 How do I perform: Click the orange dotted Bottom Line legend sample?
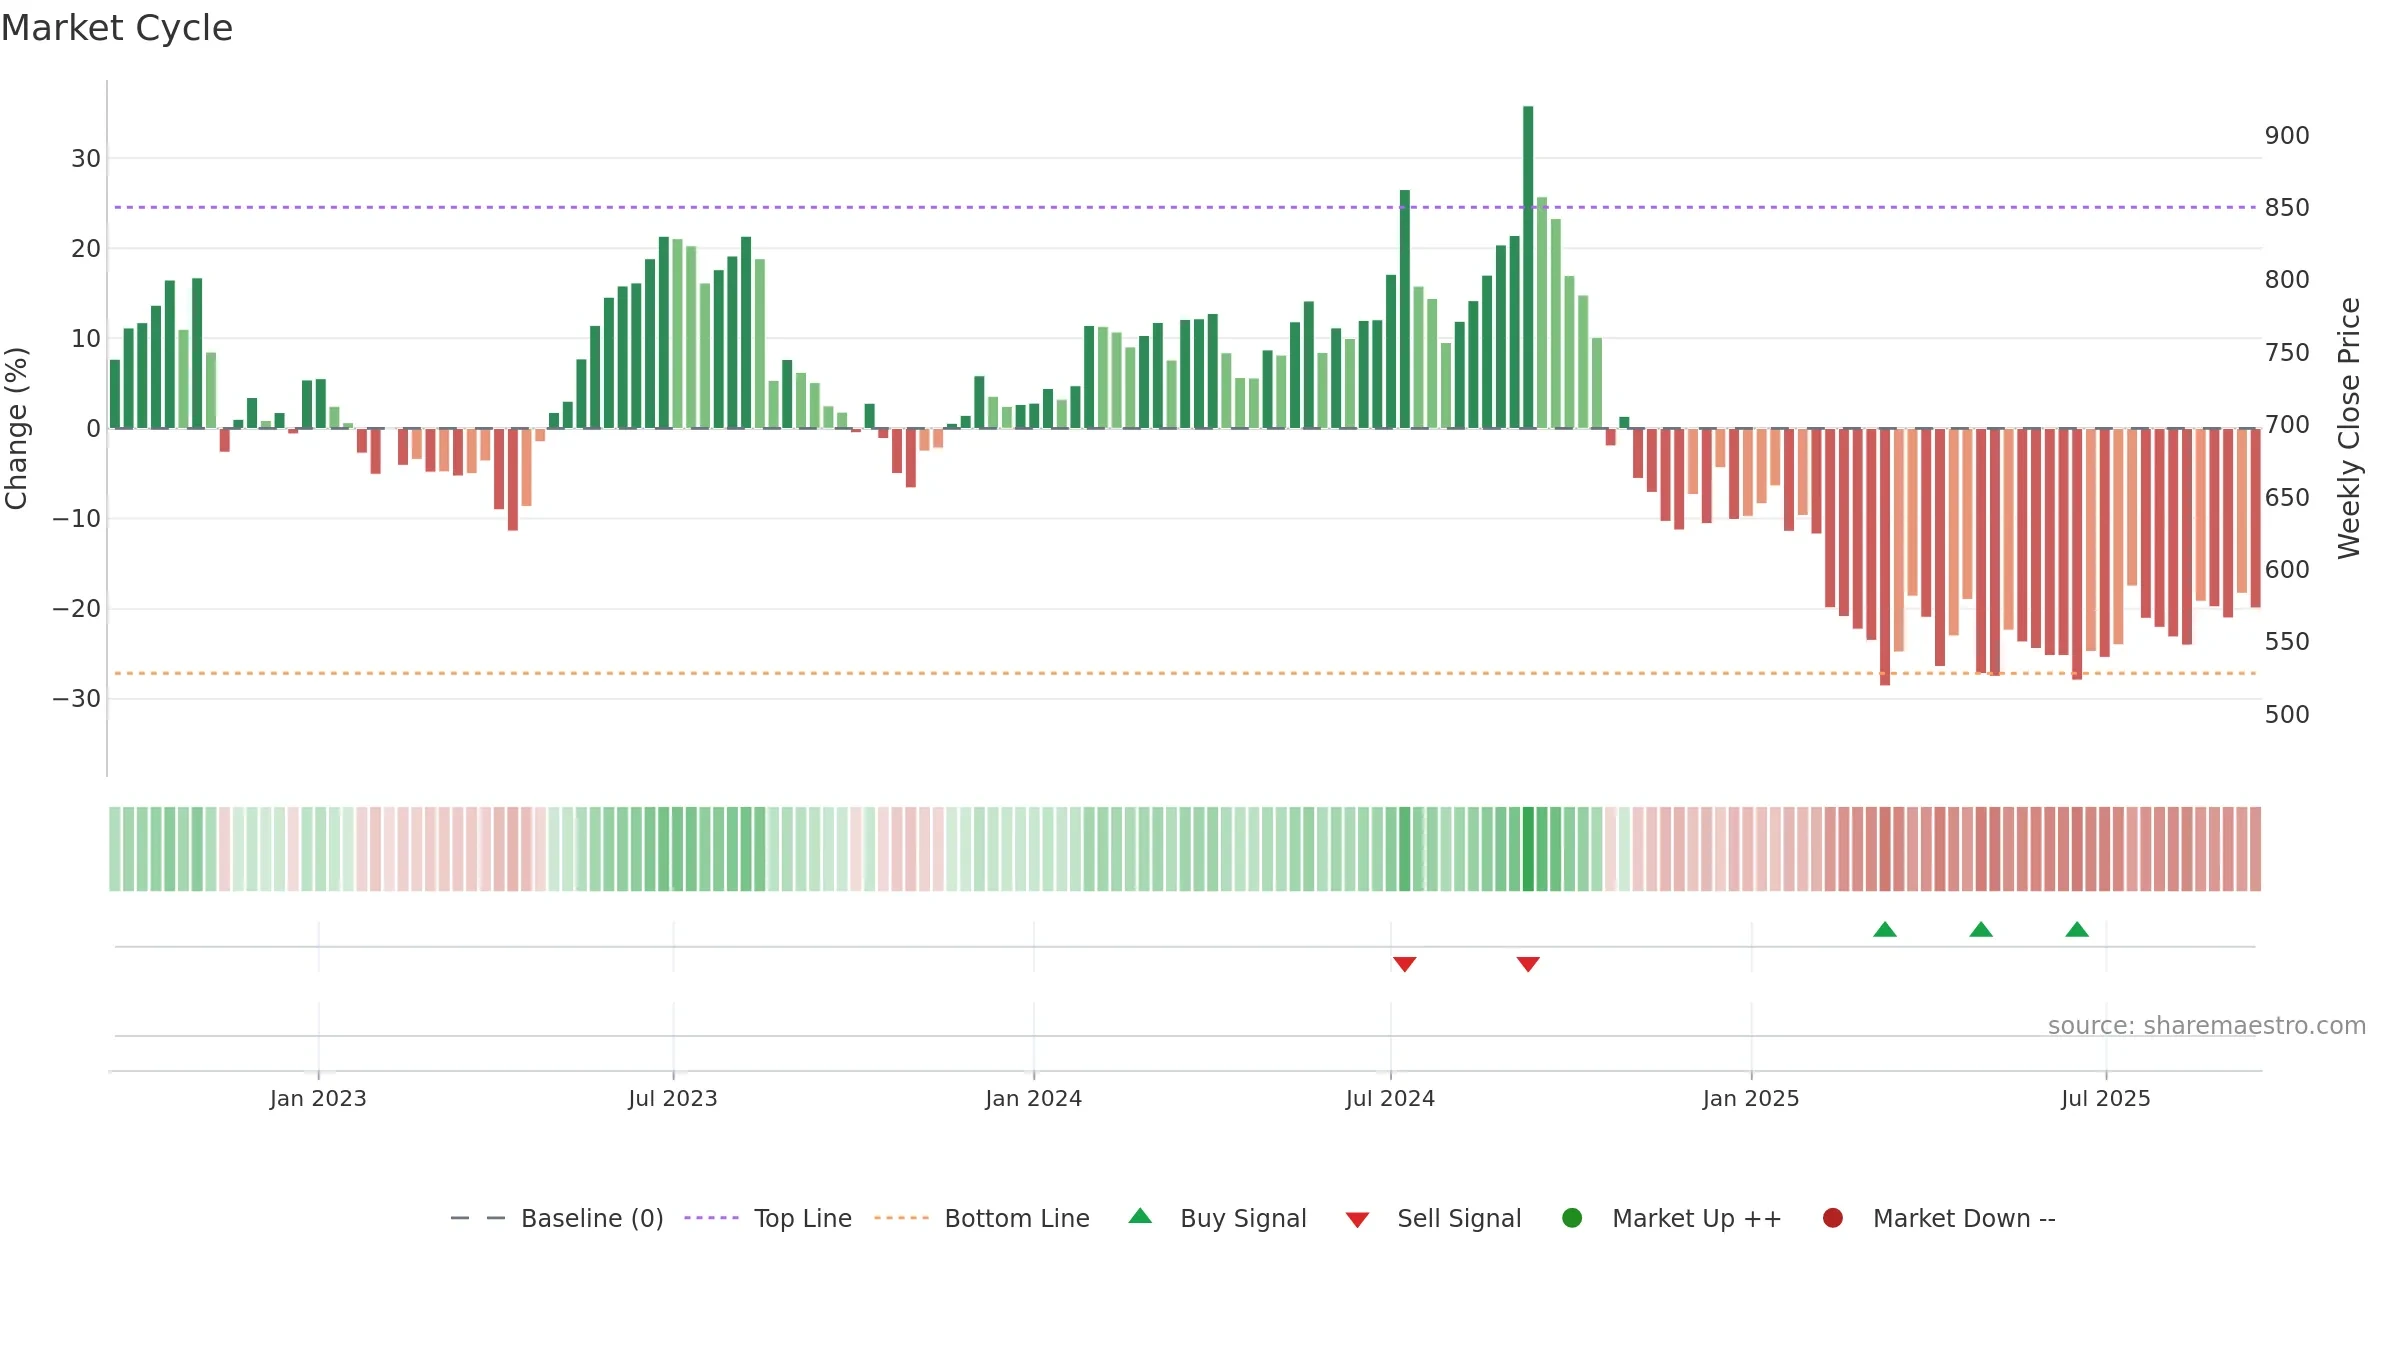[901, 1218]
